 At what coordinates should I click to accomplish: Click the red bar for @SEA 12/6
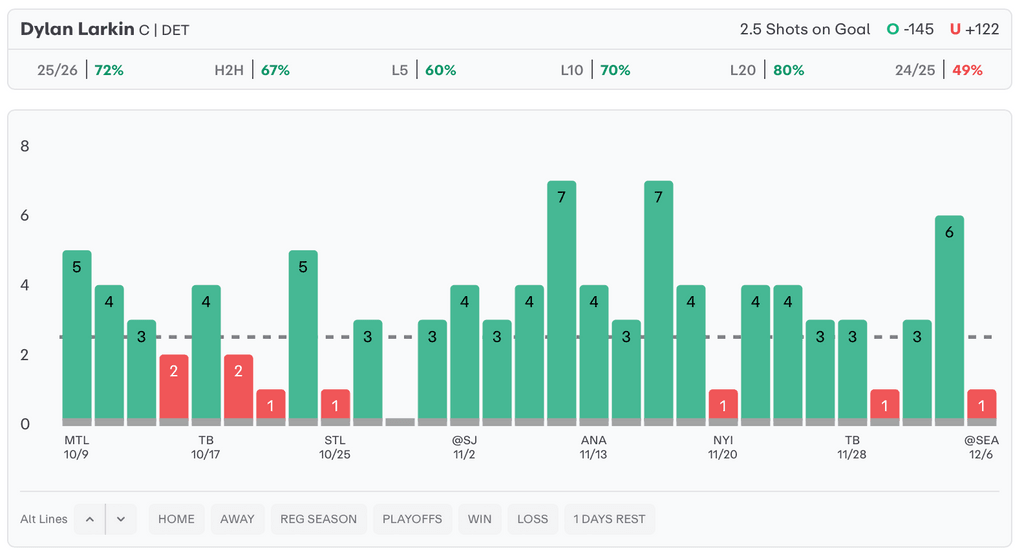[x=981, y=407]
